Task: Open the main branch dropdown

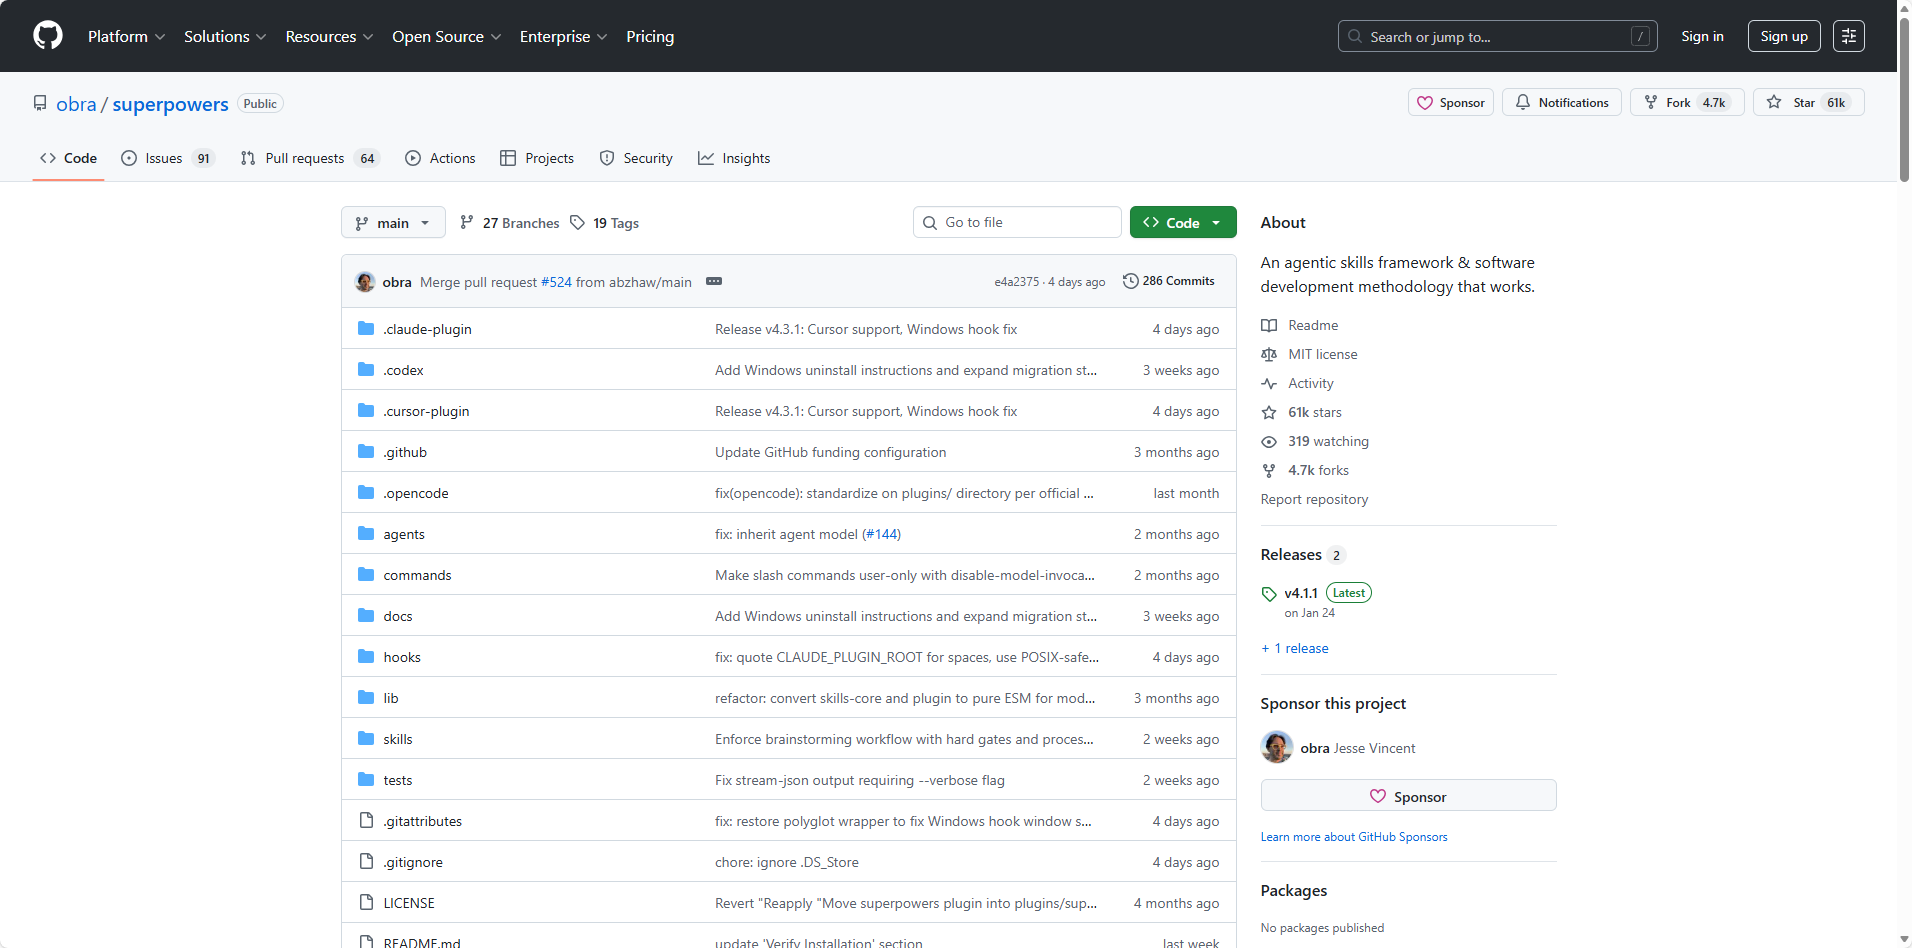Action: tap(393, 223)
